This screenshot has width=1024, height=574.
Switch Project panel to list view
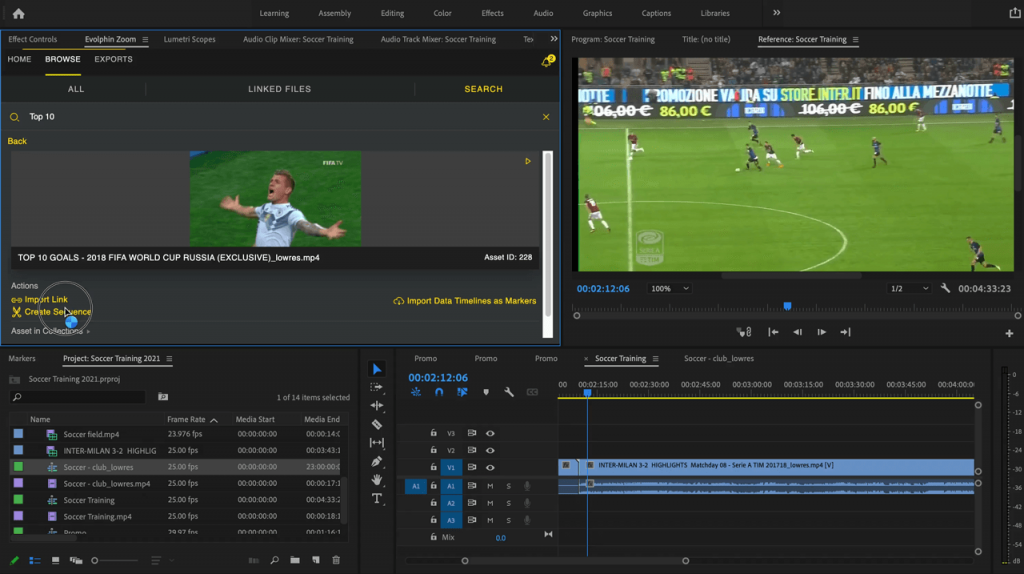click(x=35, y=560)
